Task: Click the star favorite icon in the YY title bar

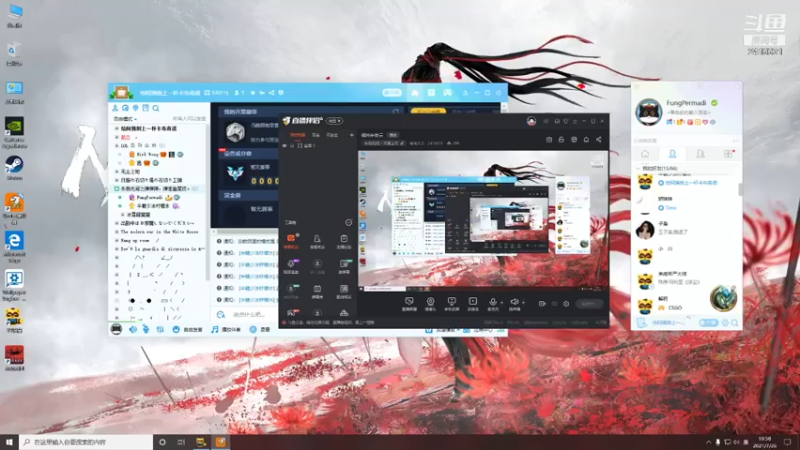Action: pyautogui.click(x=253, y=93)
